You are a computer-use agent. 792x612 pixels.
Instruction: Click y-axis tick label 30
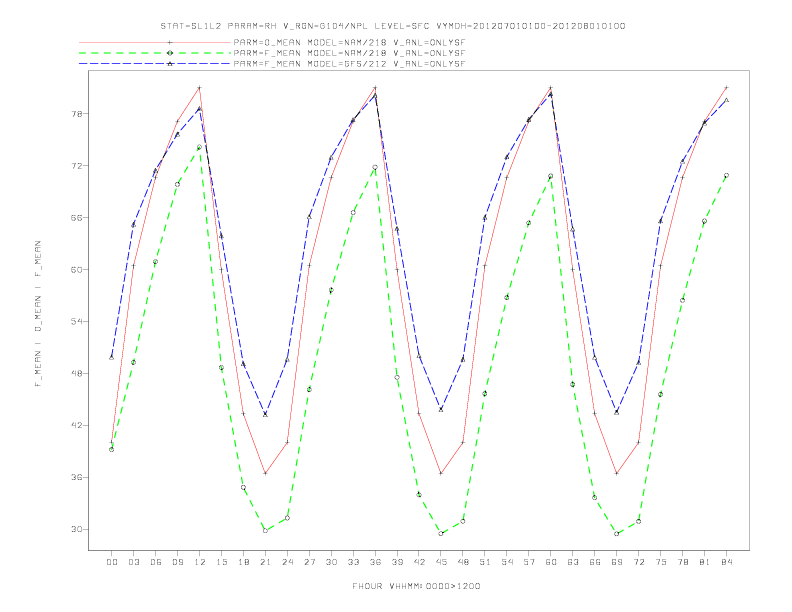(76, 530)
